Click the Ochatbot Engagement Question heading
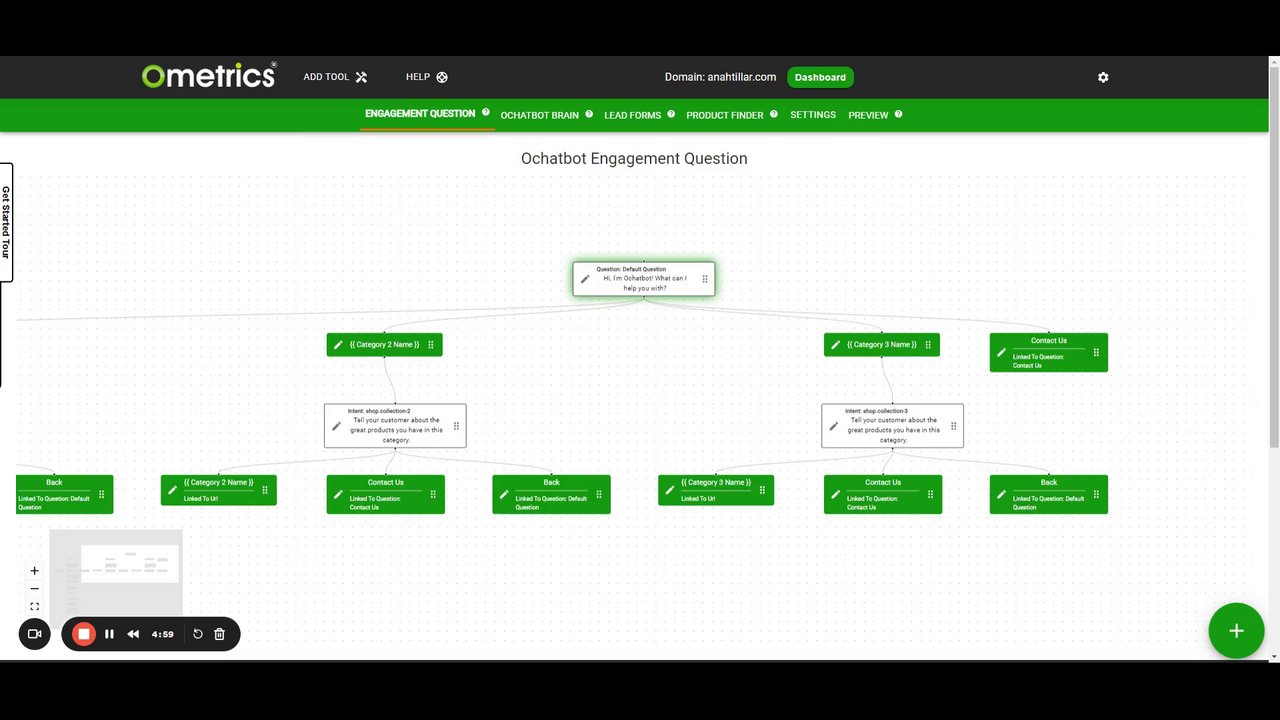1280x720 pixels. click(634, 158)
